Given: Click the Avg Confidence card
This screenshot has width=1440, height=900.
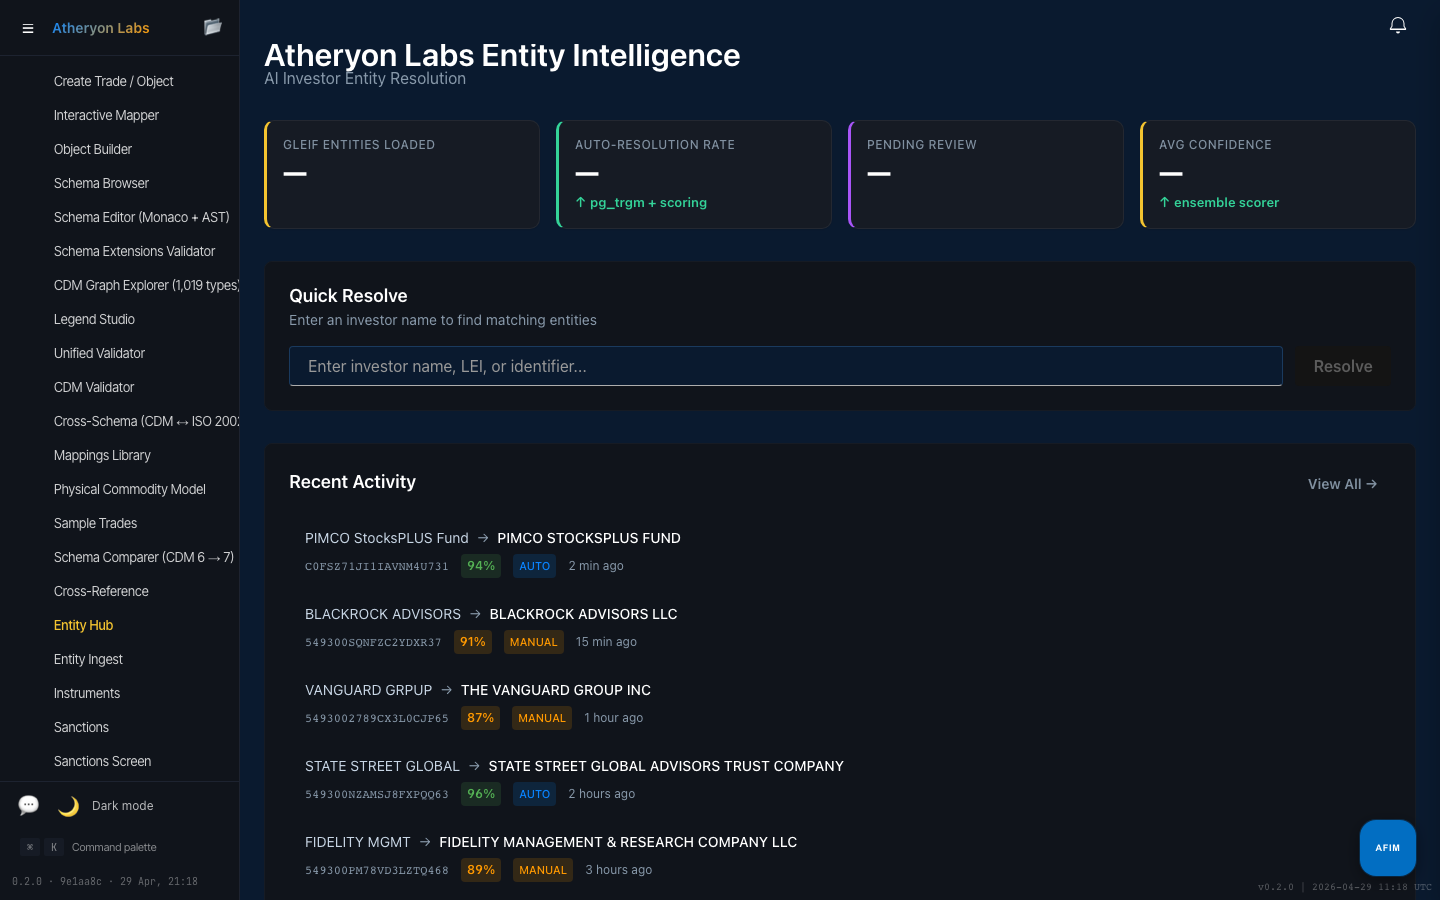Looking at the screenshot, I should [x=1278, y=175].
